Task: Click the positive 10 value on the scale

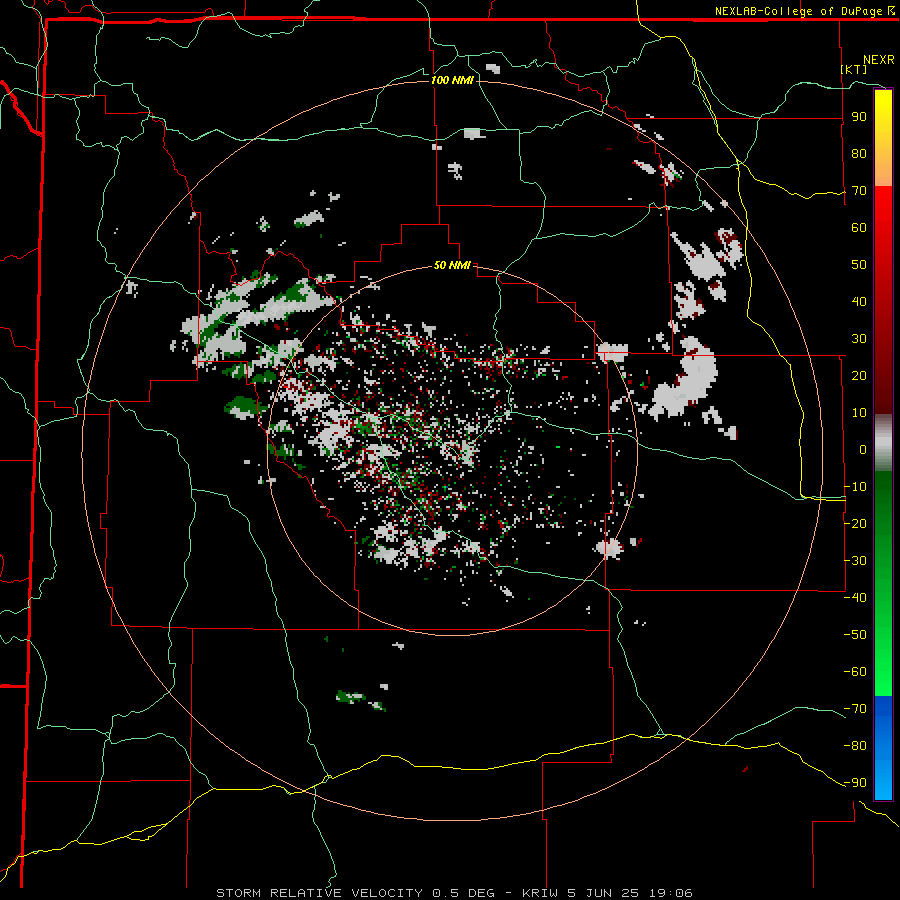Action: pyautogui.click(x=859, y=413)
